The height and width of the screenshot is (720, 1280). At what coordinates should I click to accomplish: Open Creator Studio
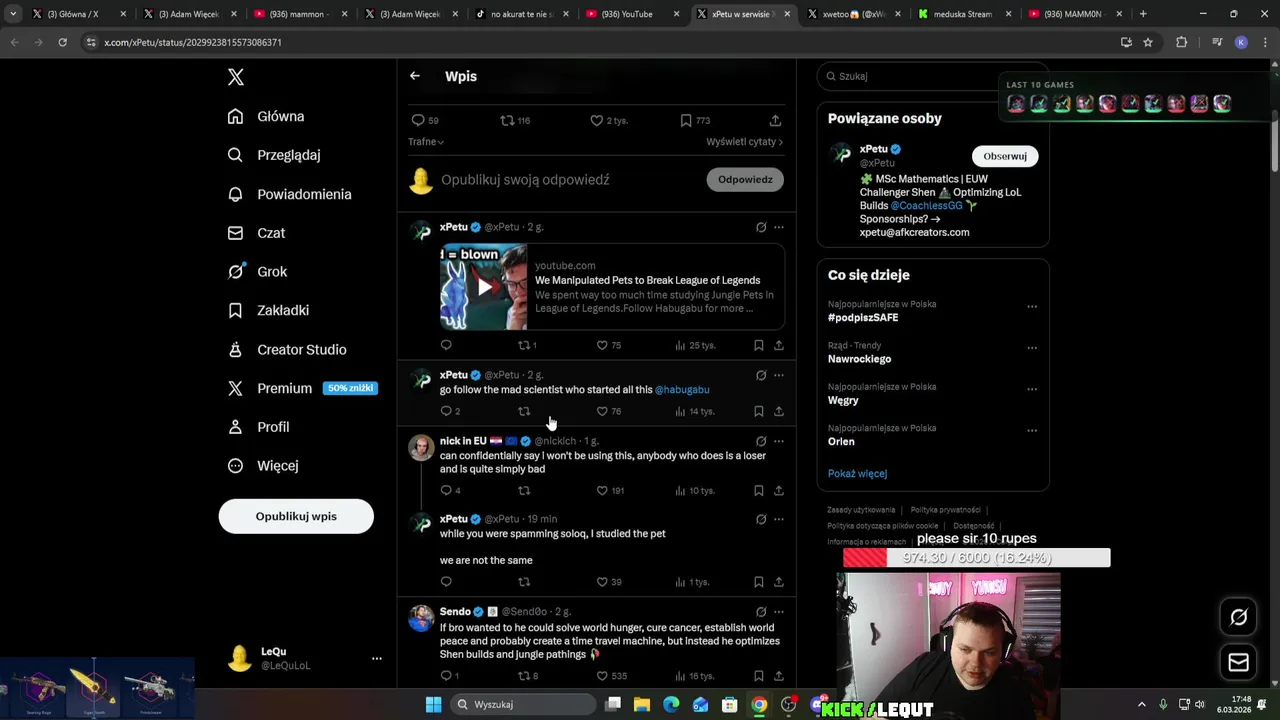(x=287, y=349)
